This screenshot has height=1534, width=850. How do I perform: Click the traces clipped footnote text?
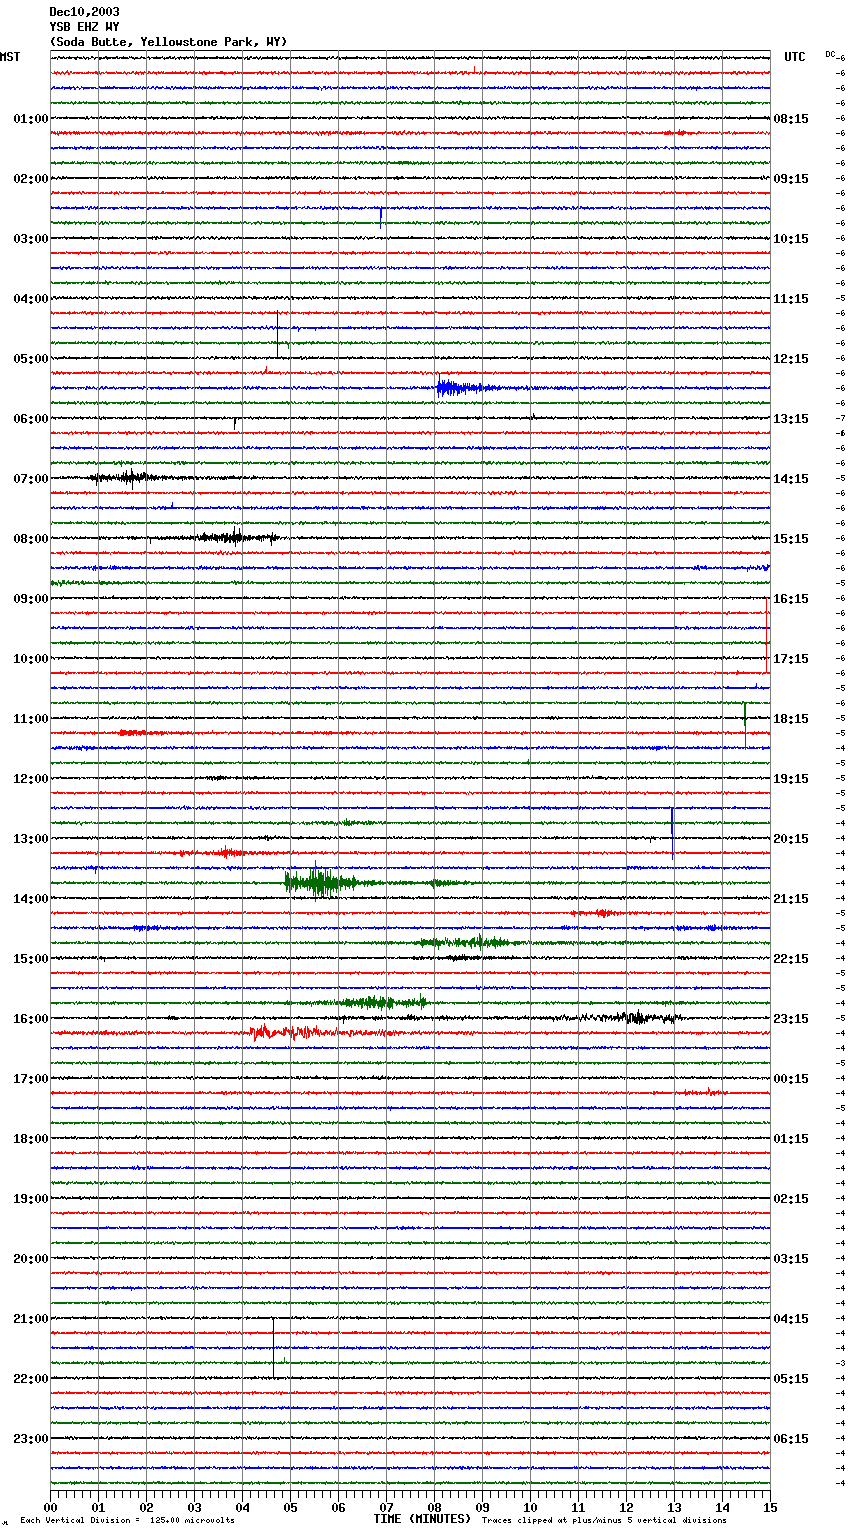pyautogui.click(x=604, y=1520)
